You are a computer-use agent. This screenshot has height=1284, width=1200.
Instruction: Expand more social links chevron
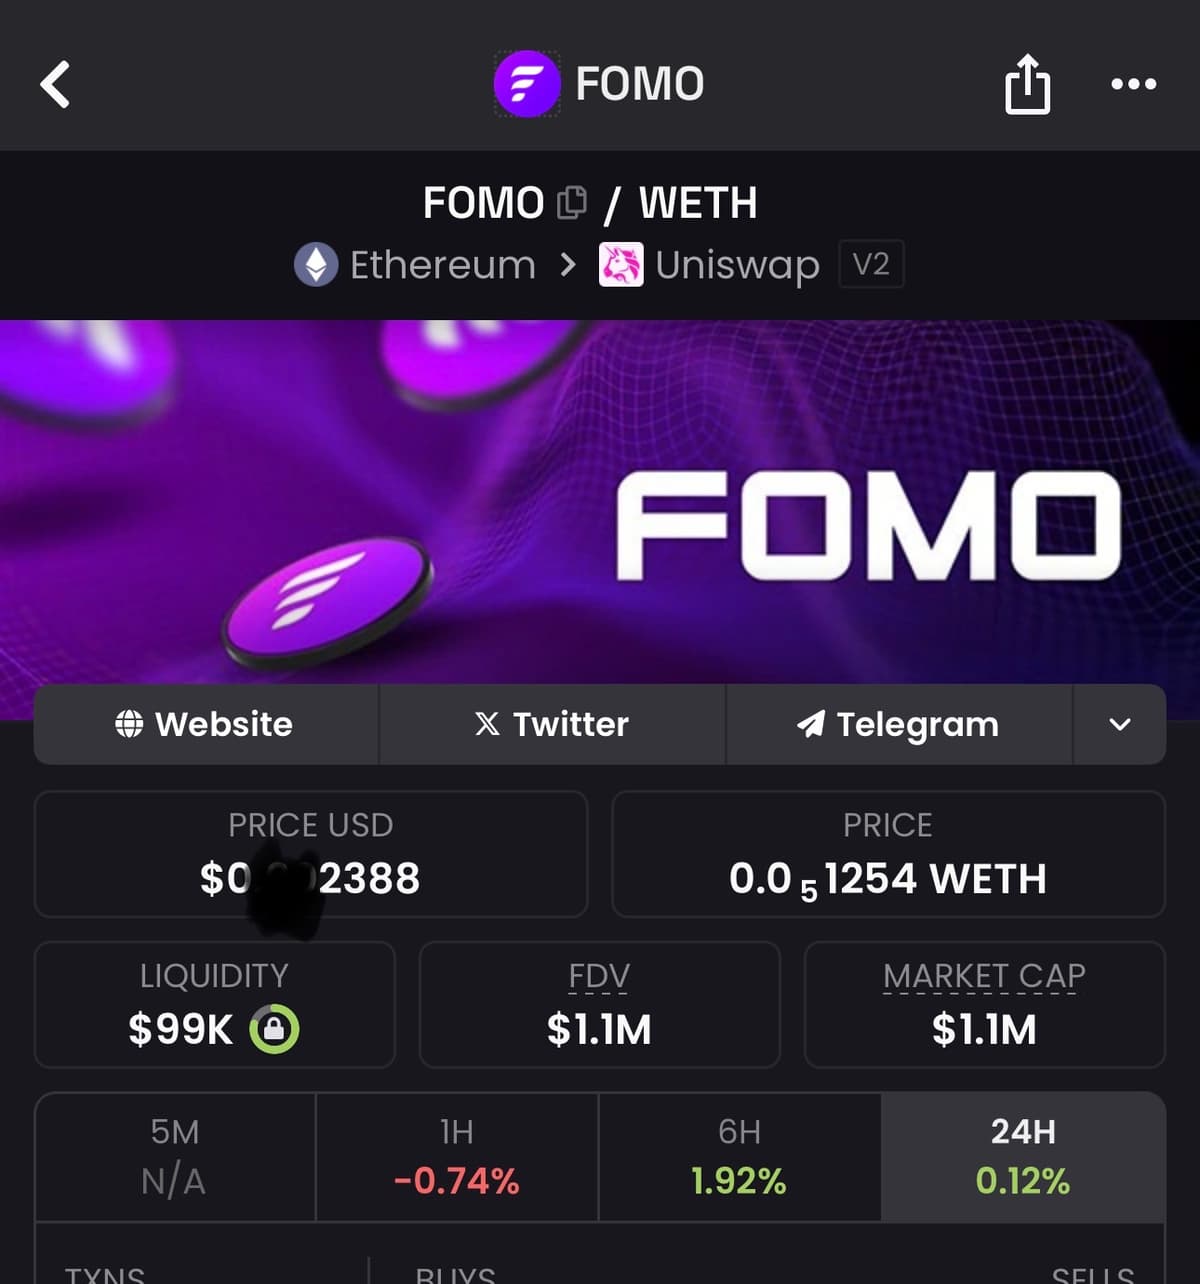1119,724
